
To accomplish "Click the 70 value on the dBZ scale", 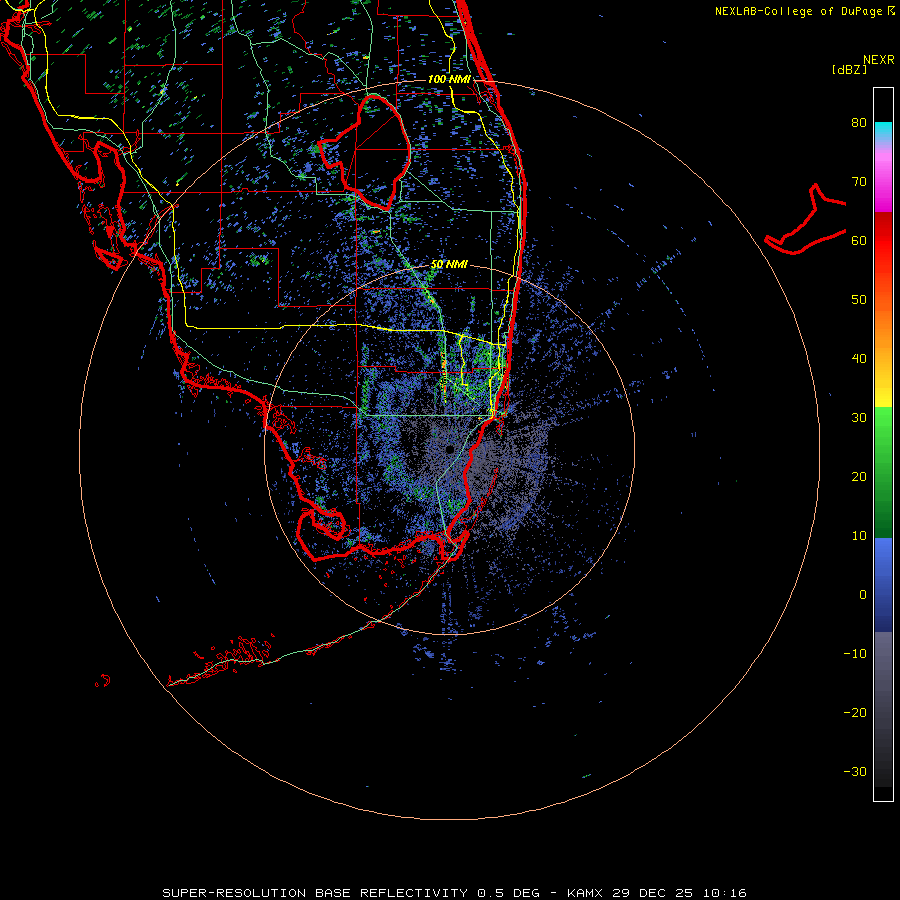I will pos(859,182).
